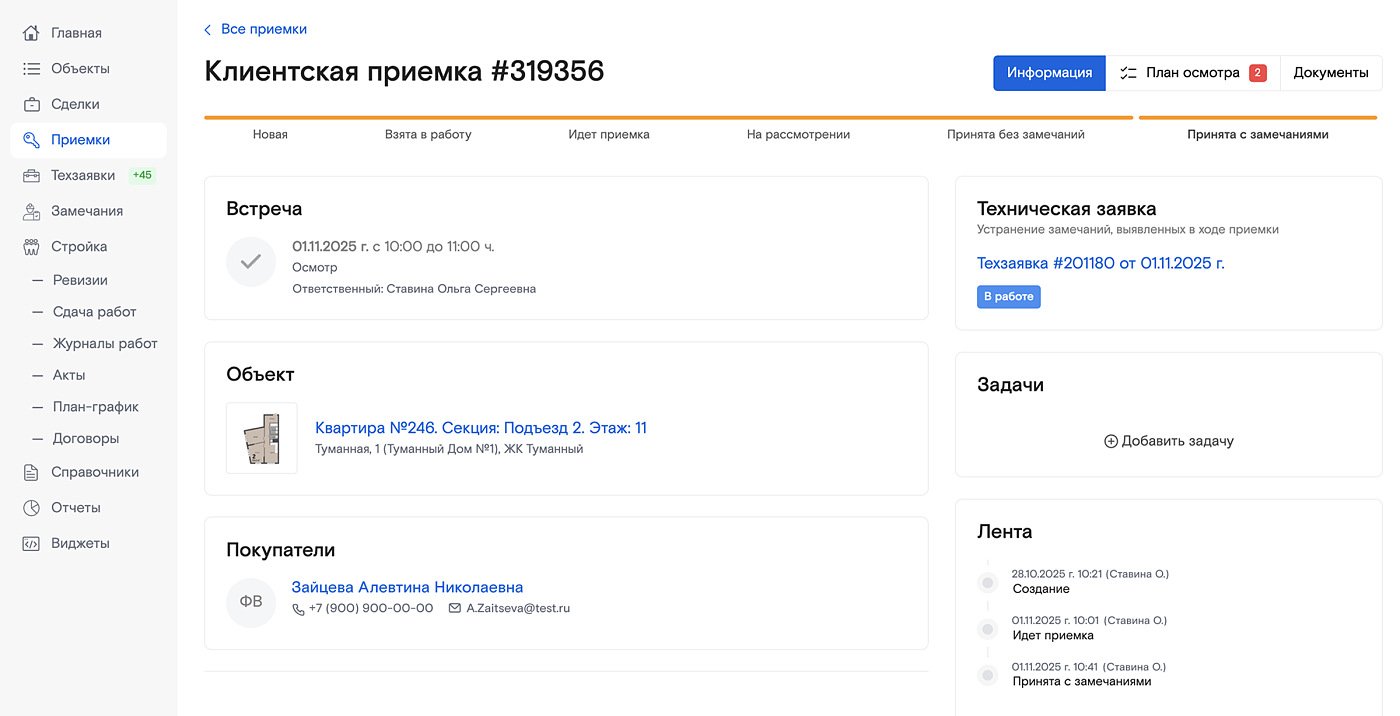Click the Виджеты code icon
This screenshot has width=1400, height=716.
coord(31,544)
